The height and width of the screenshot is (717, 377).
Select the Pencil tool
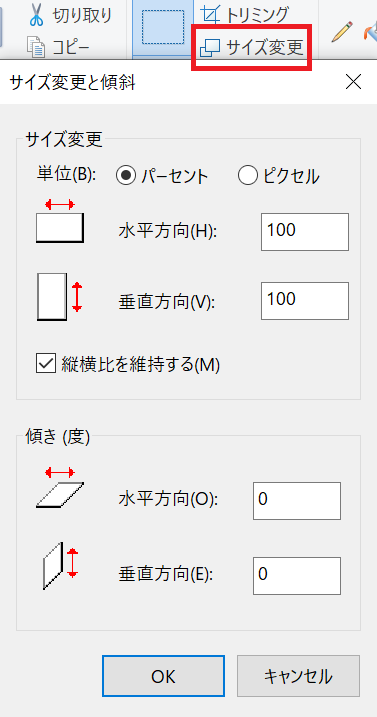(342, 31)
